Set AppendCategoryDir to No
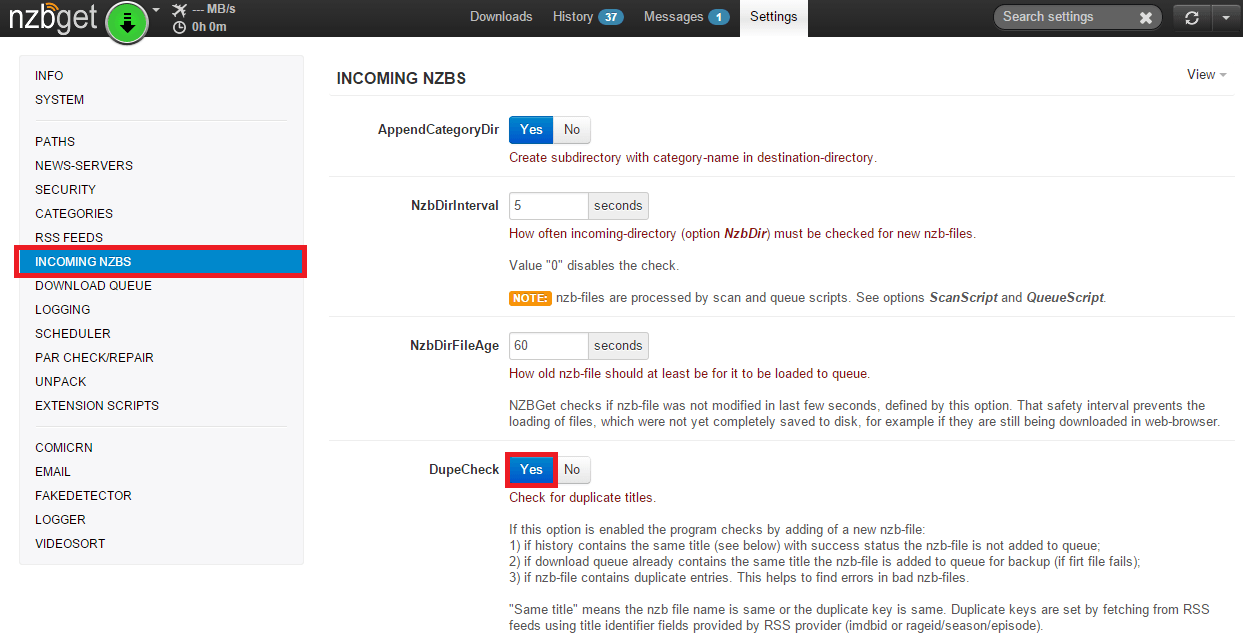The width and height of the screenshot is (1243, 637). (572, 130)
